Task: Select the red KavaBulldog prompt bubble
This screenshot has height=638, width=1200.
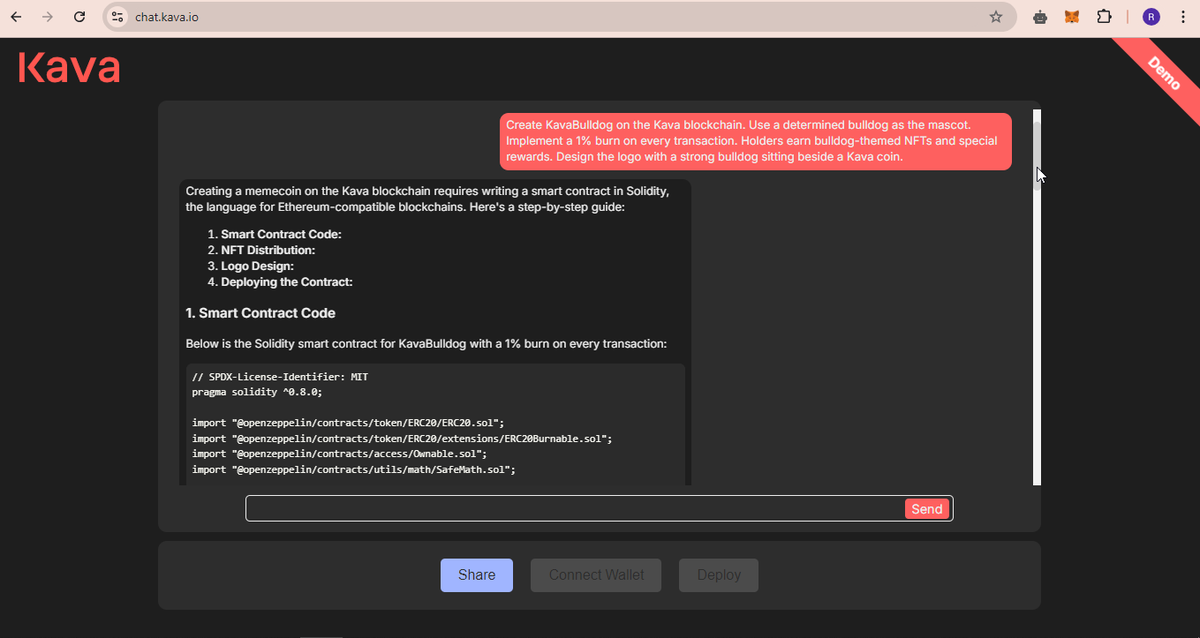Action: pos(754,141)
